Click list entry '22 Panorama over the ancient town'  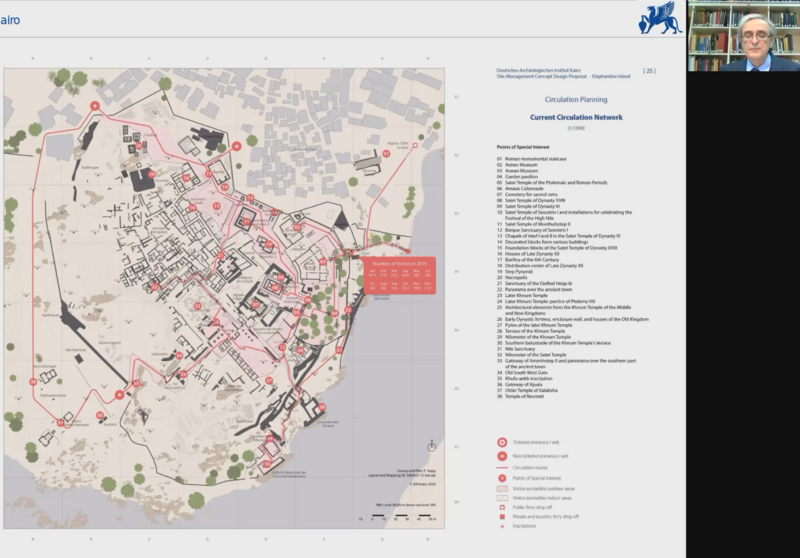pyautogui.click(x=534, y=289)
